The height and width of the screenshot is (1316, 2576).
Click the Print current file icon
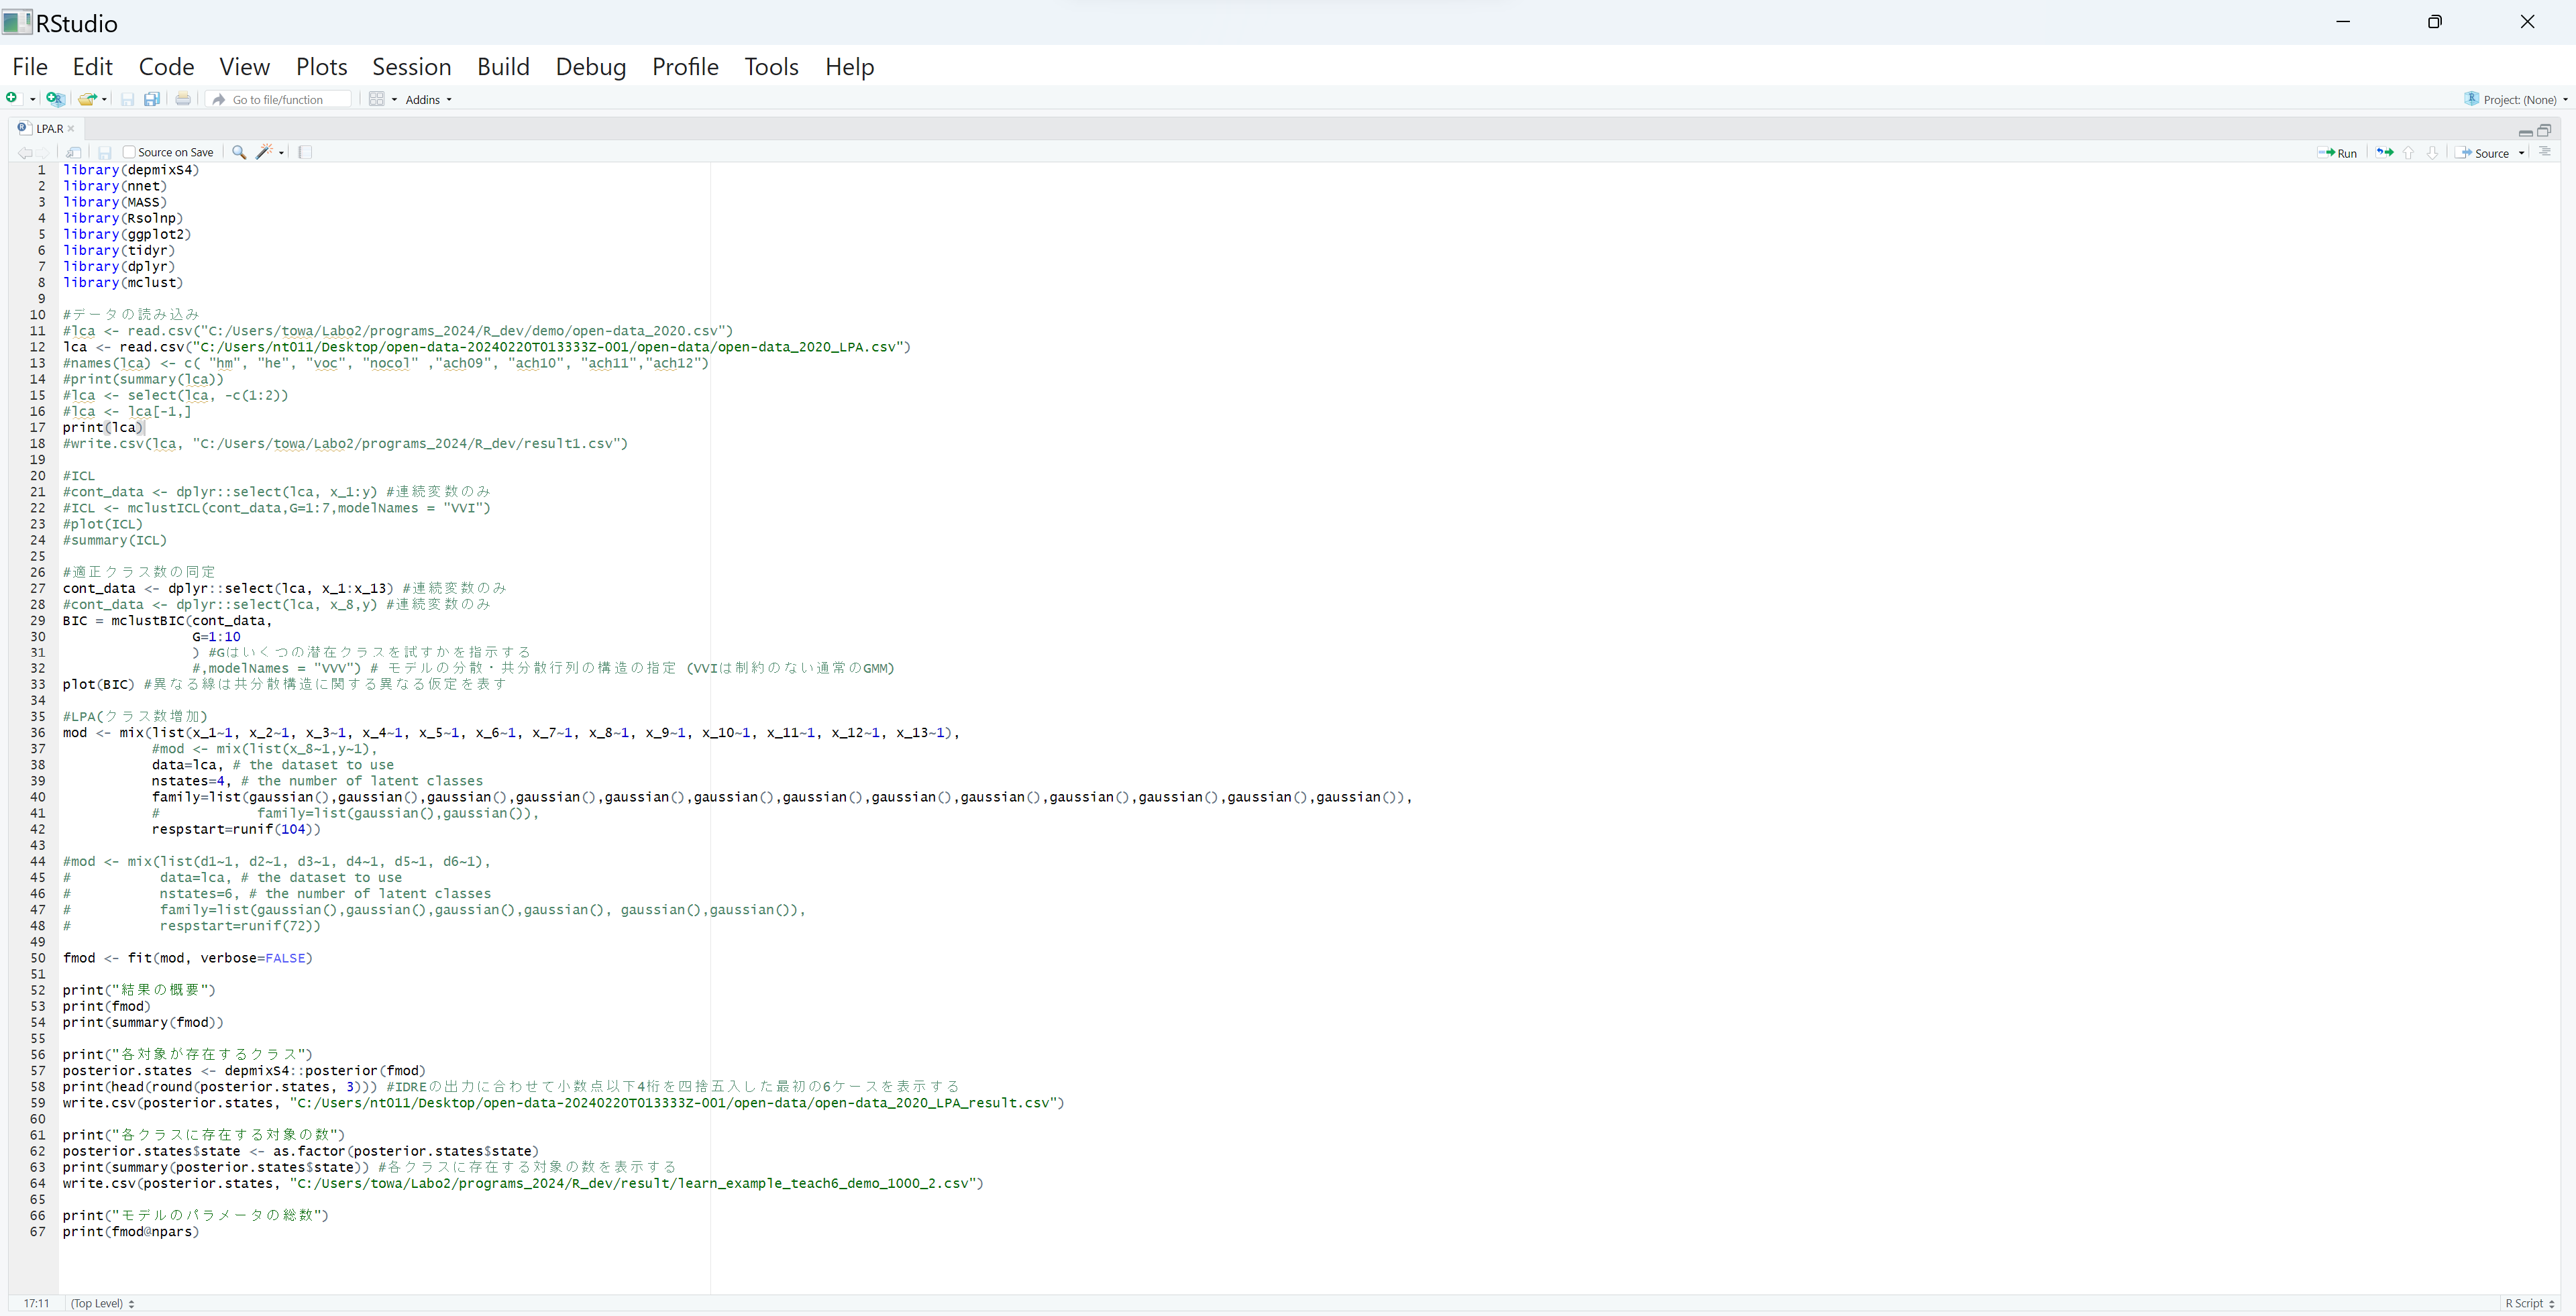click(183, 99)
